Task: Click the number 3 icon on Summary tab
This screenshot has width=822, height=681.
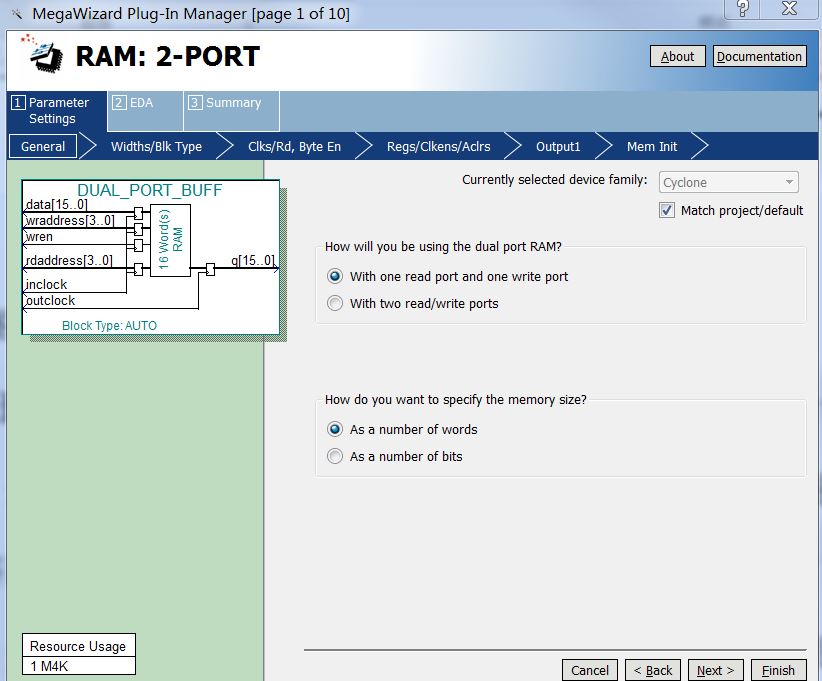Action: 195,102
